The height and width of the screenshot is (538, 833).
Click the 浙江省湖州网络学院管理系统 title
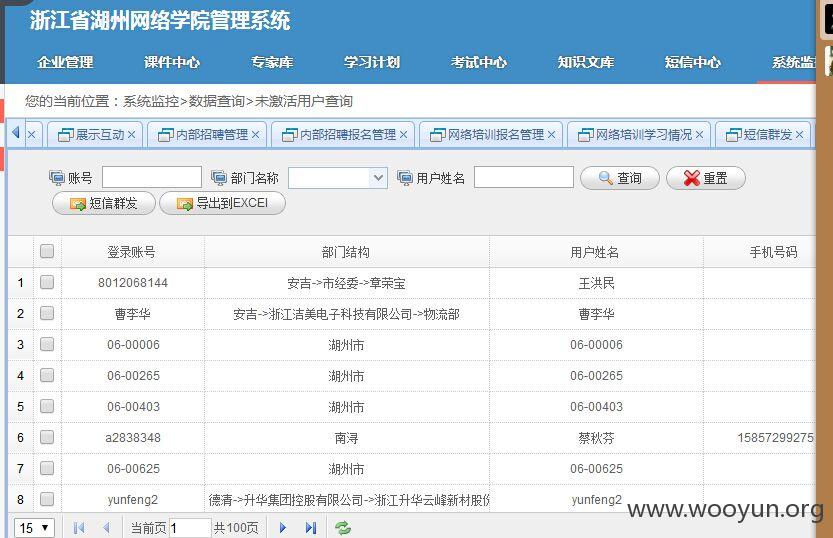coord(160,21)
